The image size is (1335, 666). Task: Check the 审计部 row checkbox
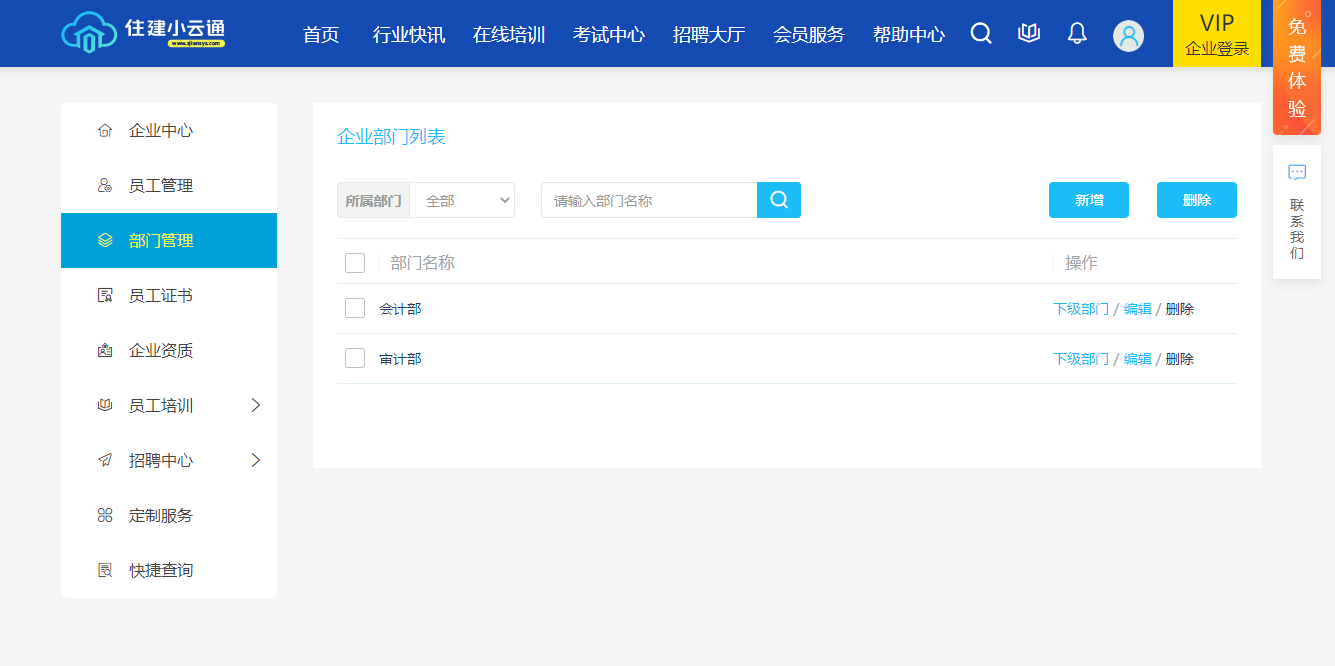point(355,358)
